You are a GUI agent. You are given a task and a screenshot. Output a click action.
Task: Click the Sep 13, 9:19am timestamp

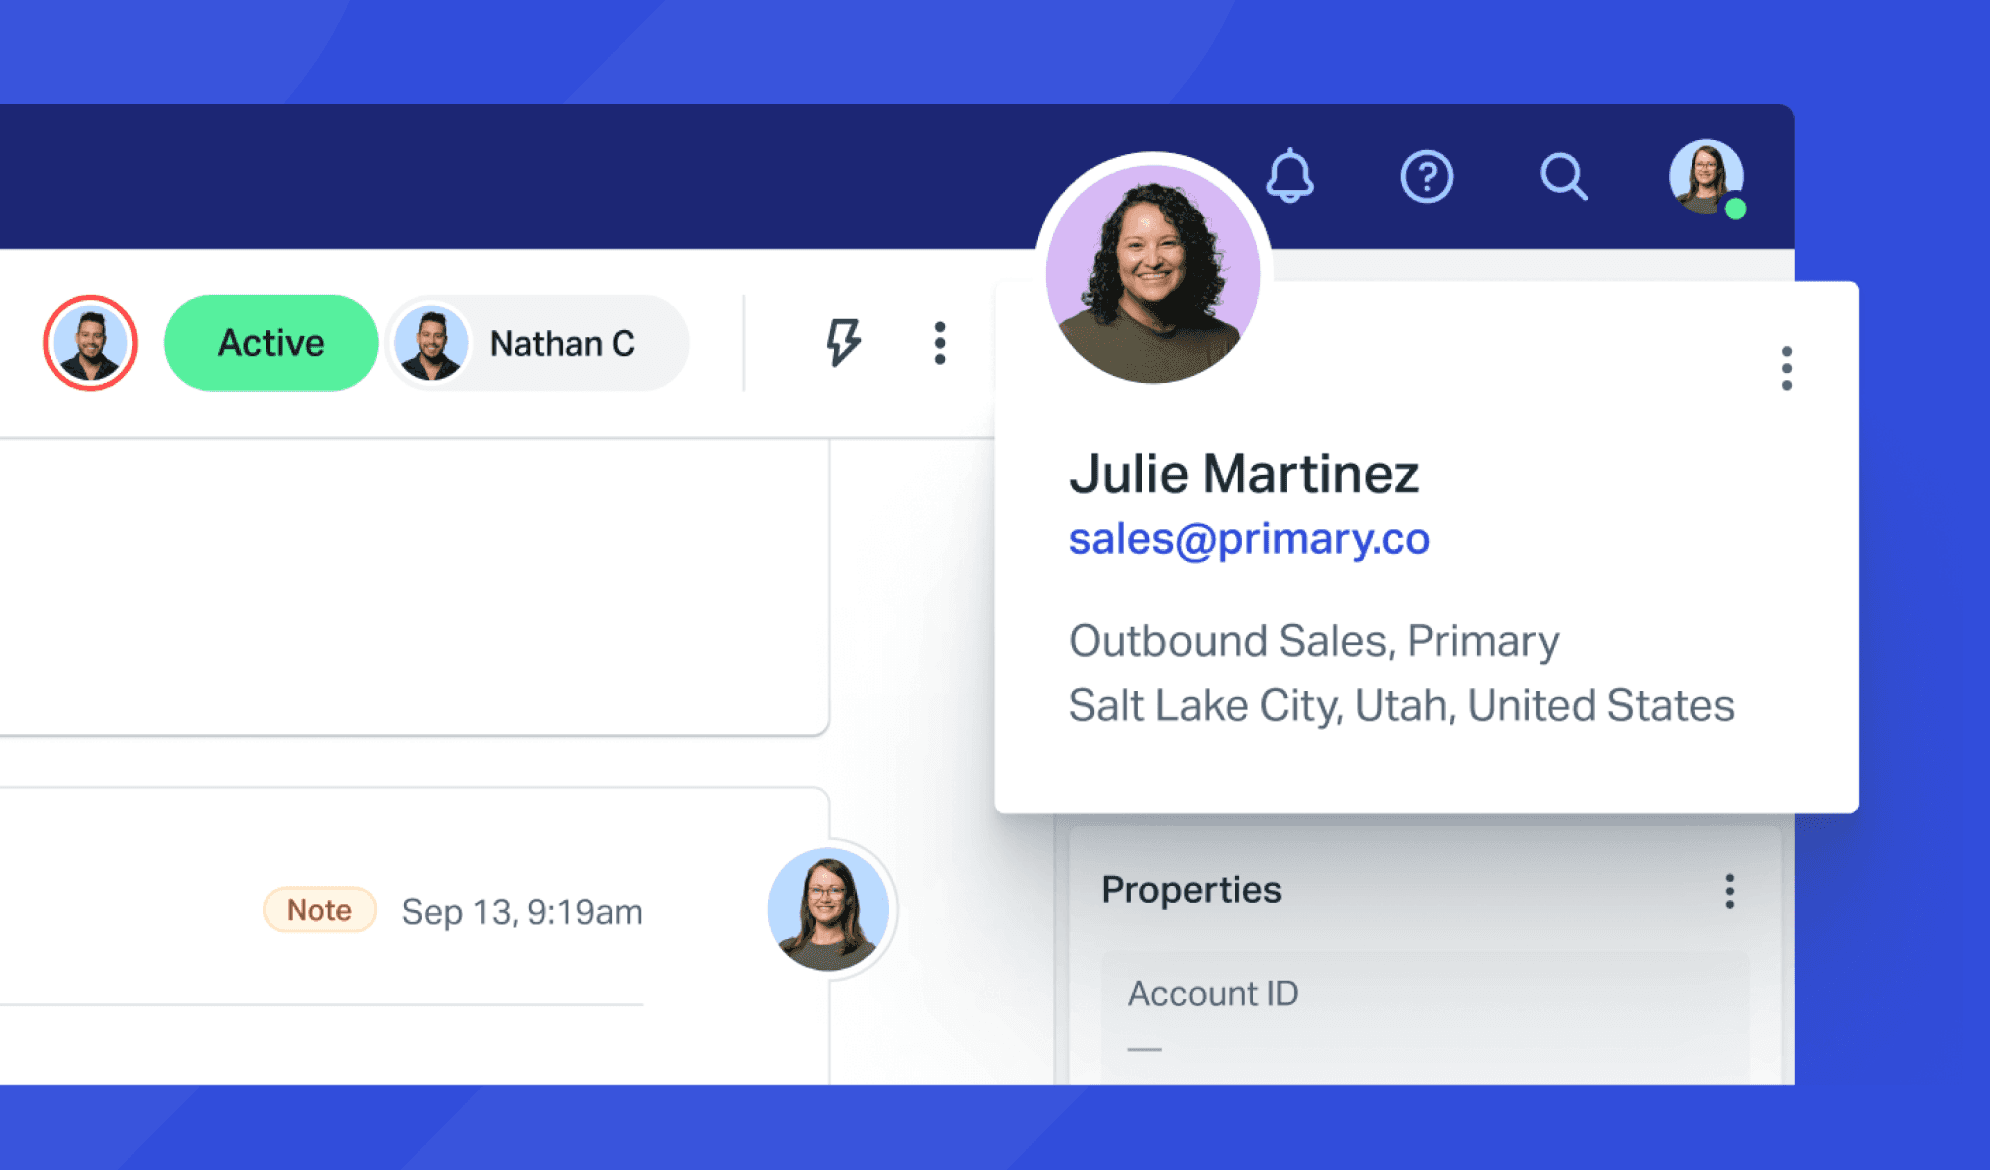pyautogui.click(x=522, y=912)
